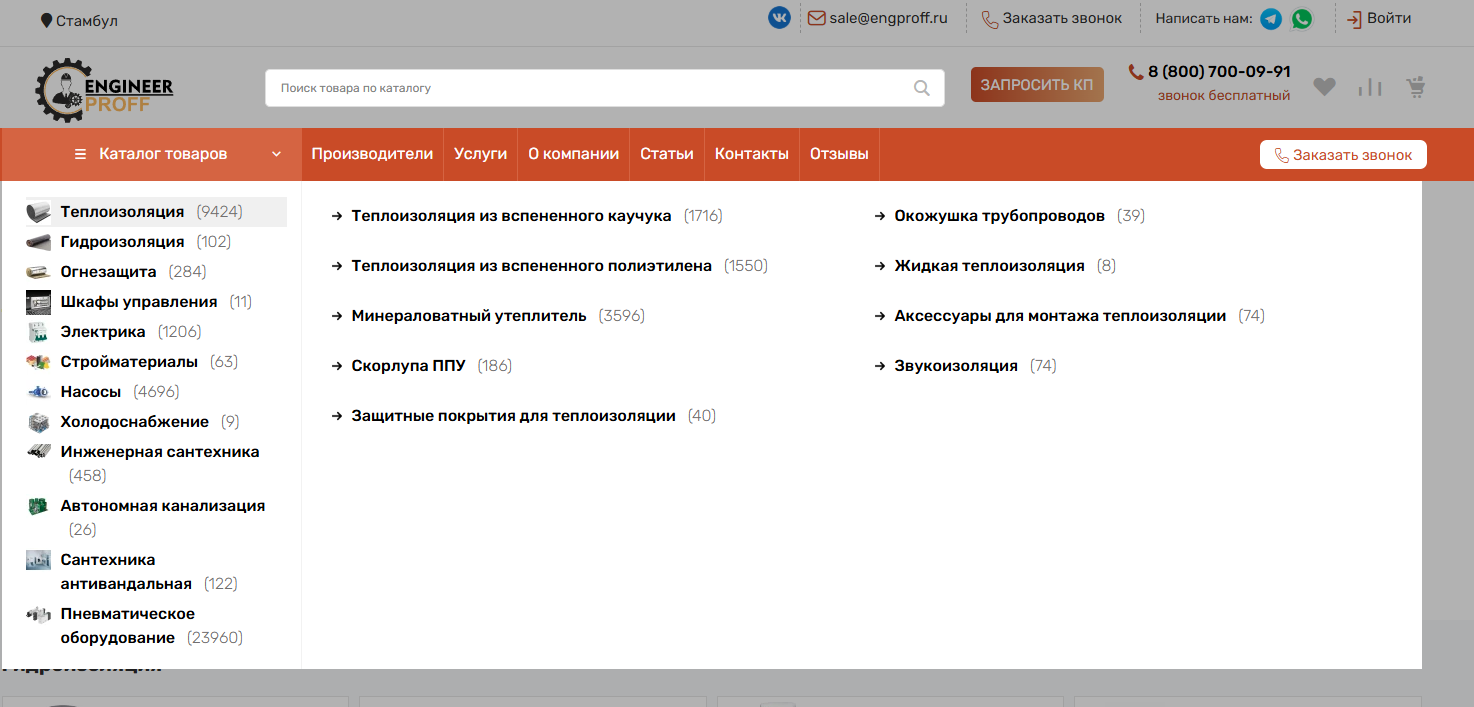This screenshot has height=707, width=1474.
Task: Open the shopping cart icon
Action: (1416, 87)
